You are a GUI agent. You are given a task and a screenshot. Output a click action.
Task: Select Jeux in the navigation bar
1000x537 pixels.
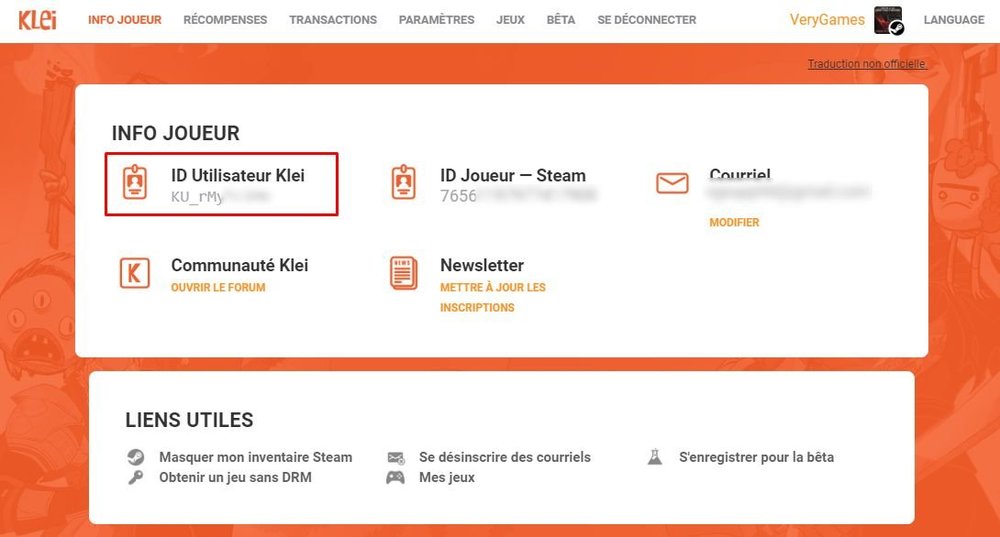(510, 20)
